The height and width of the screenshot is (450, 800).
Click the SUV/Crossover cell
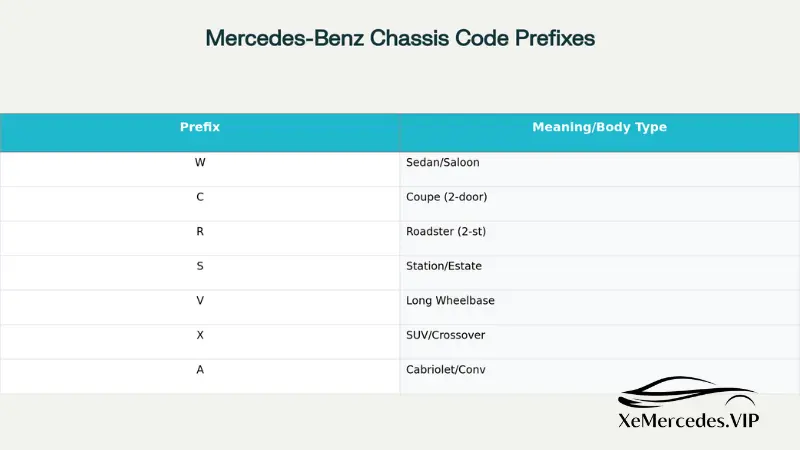tap(445, 335)
